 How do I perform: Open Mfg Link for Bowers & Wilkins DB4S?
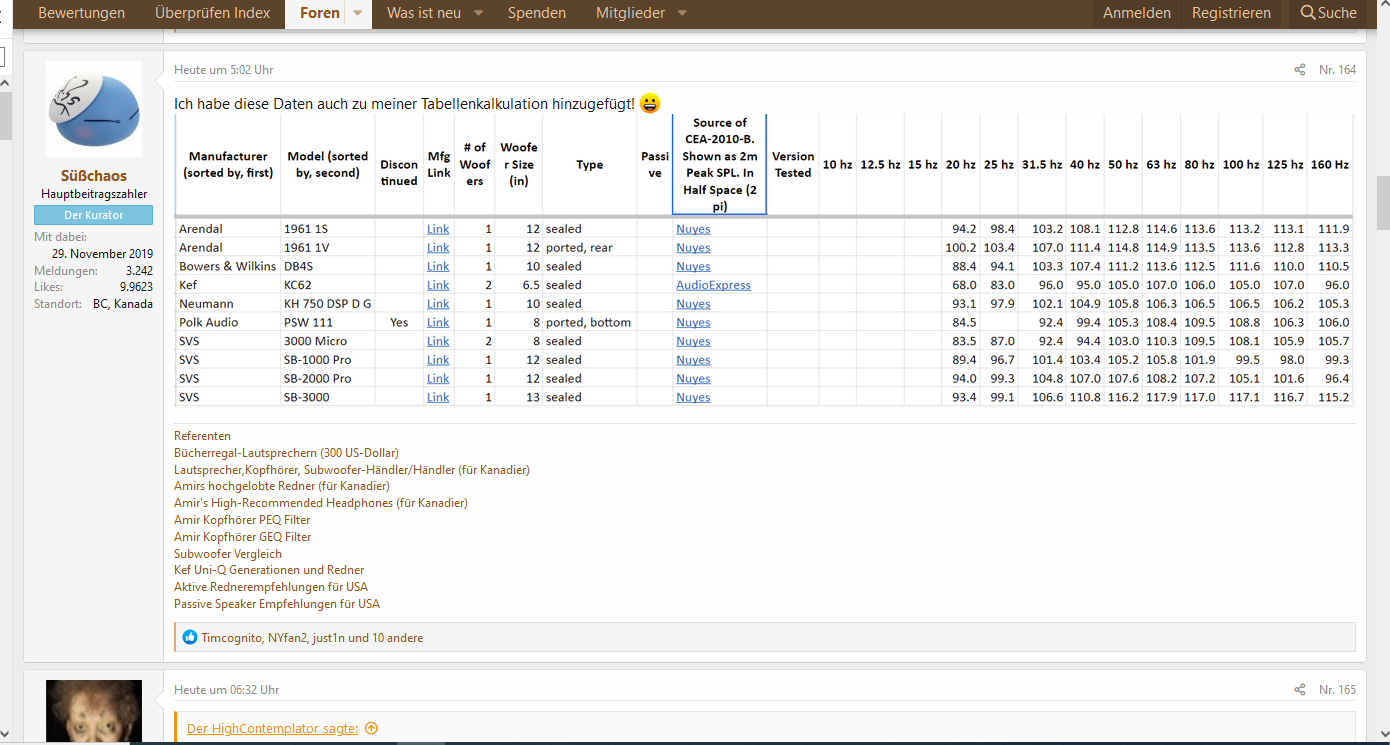click(x=438, y=267)
